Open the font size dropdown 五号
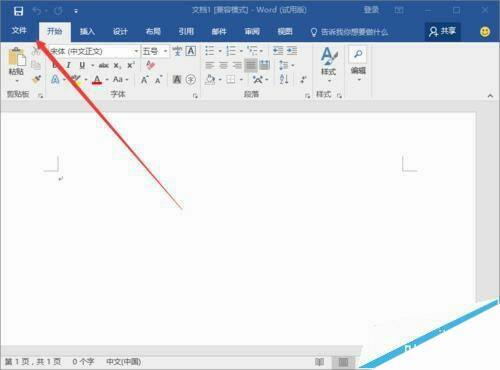The height and width of the screenshot is (370, 500). 165,51
